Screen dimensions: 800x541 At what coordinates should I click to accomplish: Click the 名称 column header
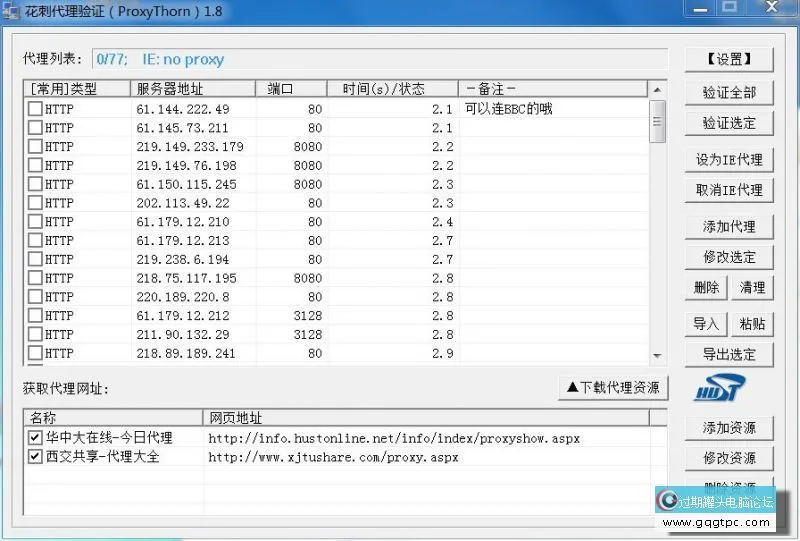click(113, 418)
